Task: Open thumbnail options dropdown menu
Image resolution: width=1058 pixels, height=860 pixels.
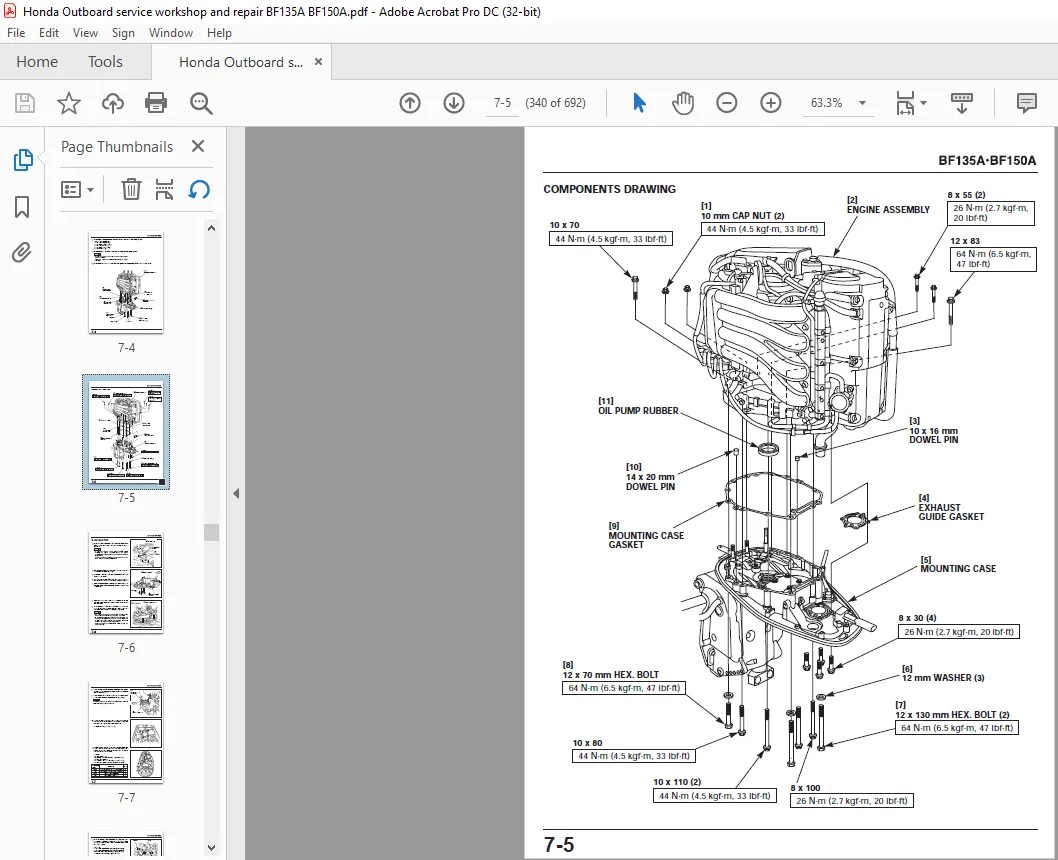Action: (77, 190)
